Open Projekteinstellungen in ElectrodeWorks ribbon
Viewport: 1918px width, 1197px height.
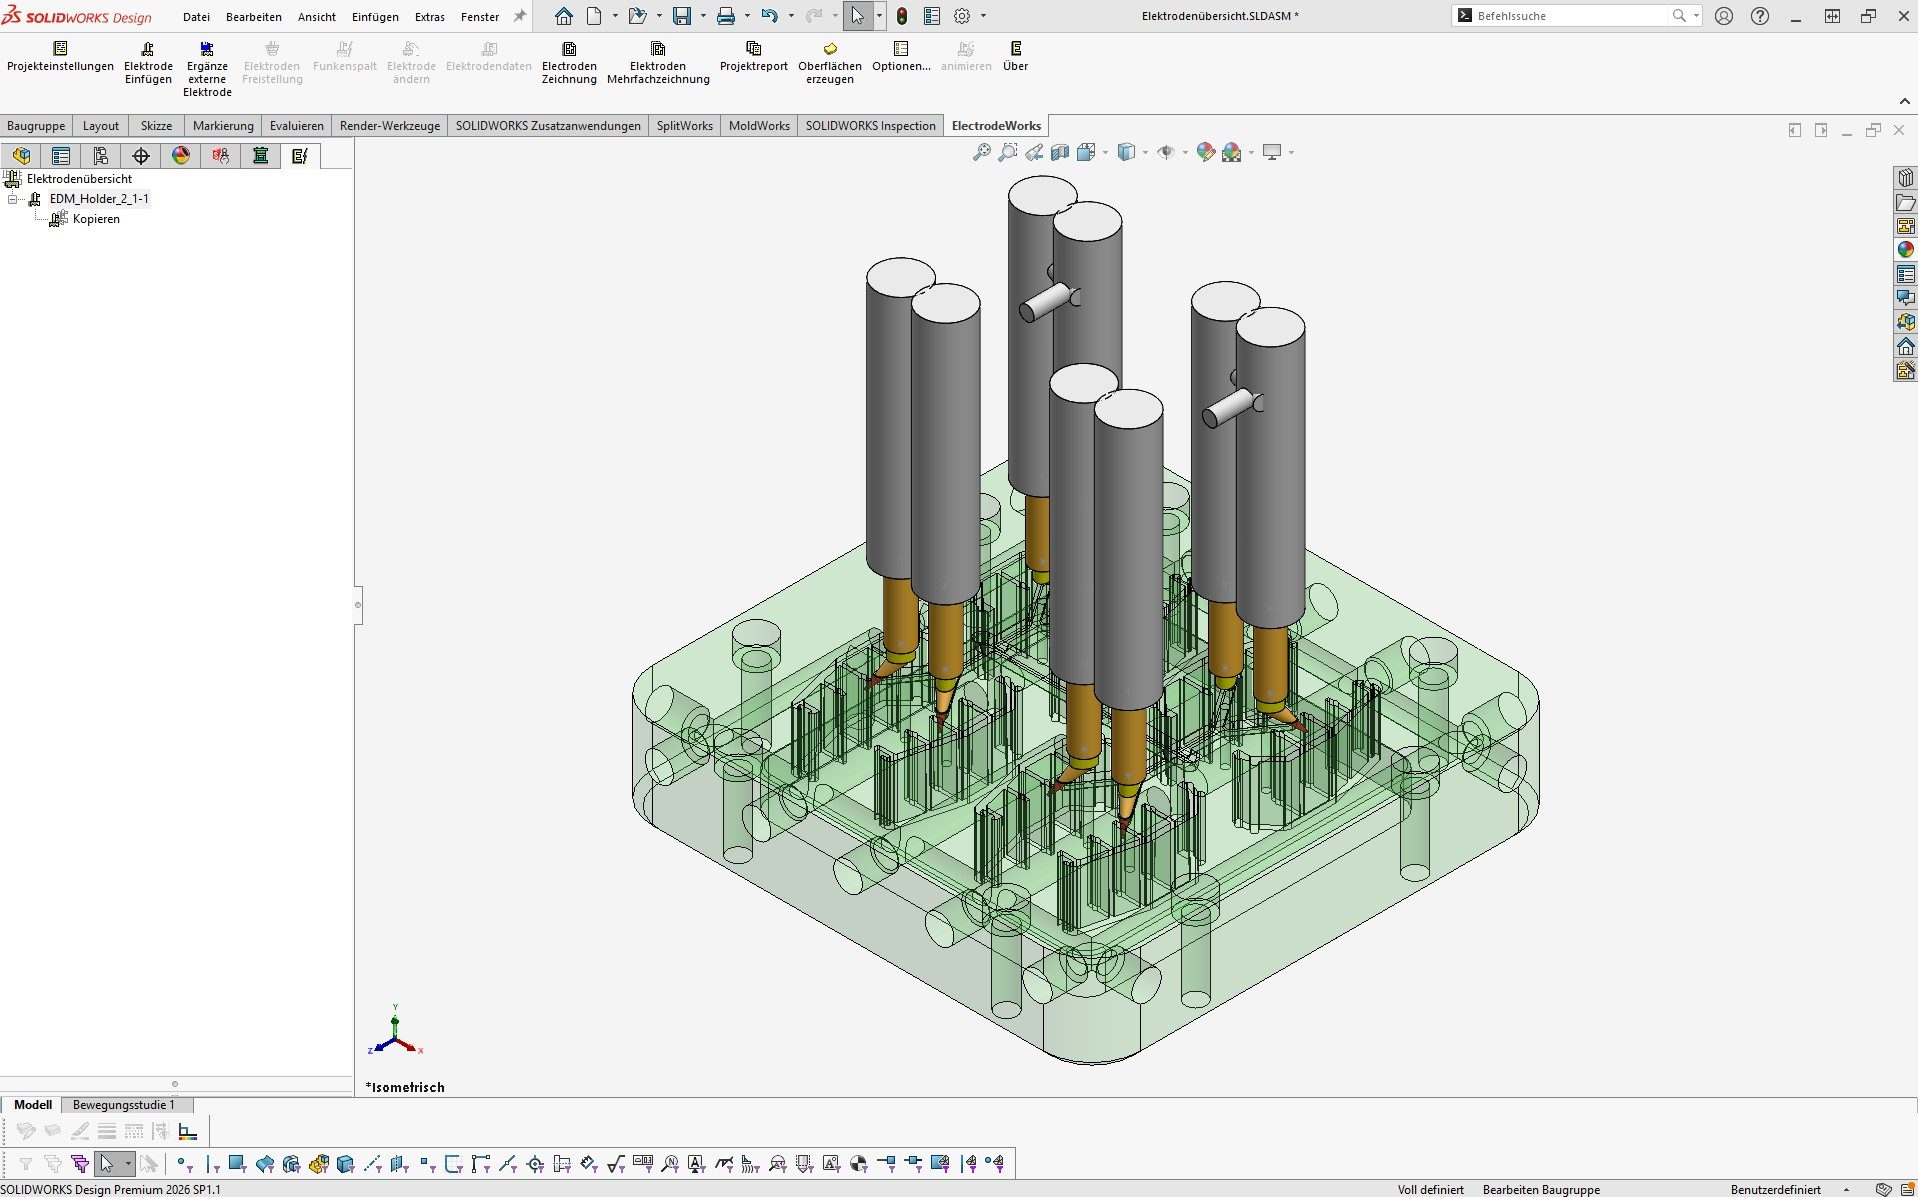point(60,57)
